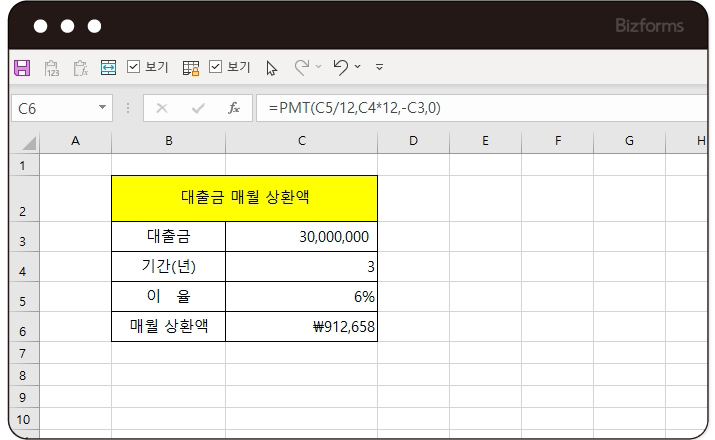The width and height of the screenshot is (715, 440).
Task: Select Paste Values (123) icon
Action: [52, 68]
